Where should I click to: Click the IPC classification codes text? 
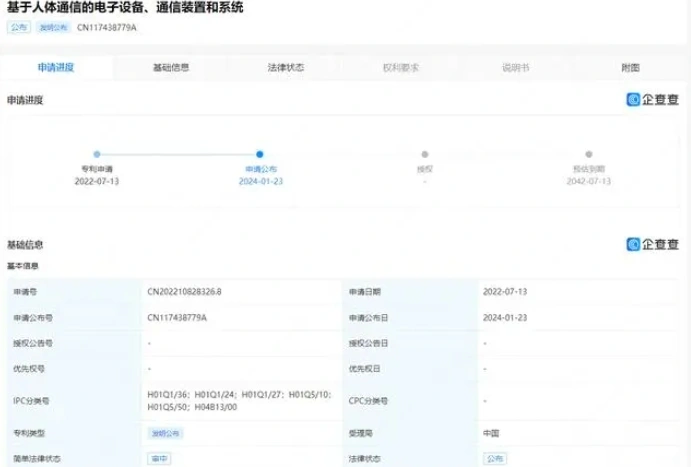(230, 401)
